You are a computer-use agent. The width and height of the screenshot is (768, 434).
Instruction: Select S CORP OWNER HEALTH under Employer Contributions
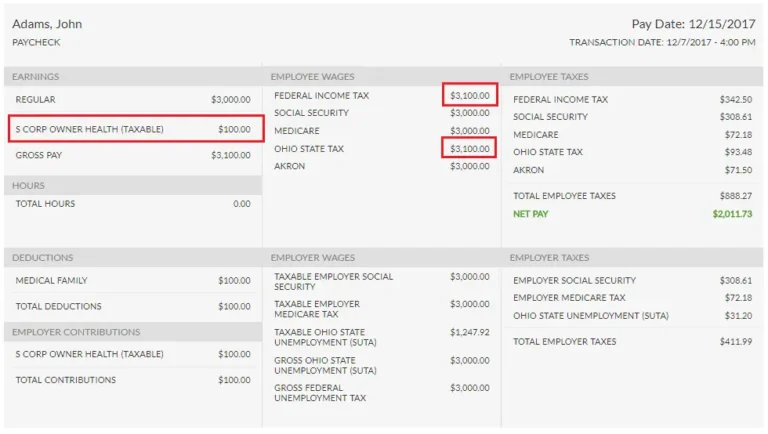click(x=89, y=354)
